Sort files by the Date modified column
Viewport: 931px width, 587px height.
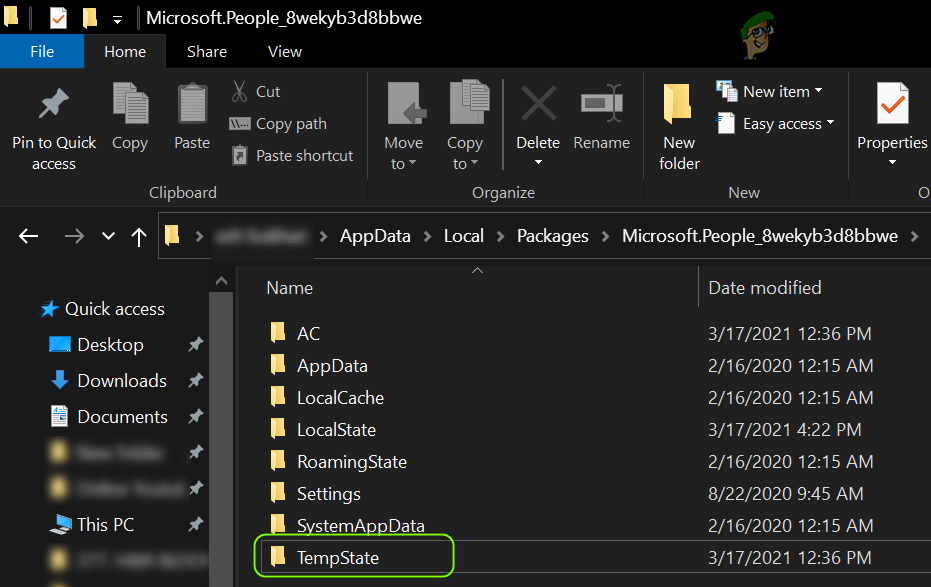pos(765,288)
